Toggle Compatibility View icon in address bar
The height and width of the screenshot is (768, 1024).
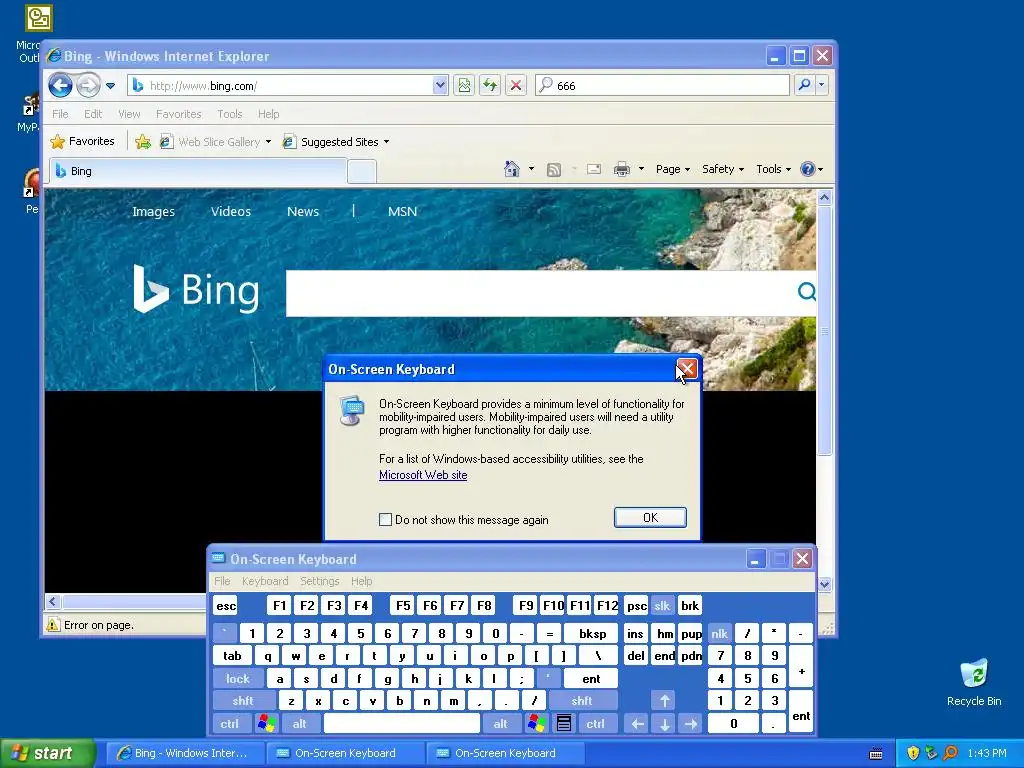(464, 85)
